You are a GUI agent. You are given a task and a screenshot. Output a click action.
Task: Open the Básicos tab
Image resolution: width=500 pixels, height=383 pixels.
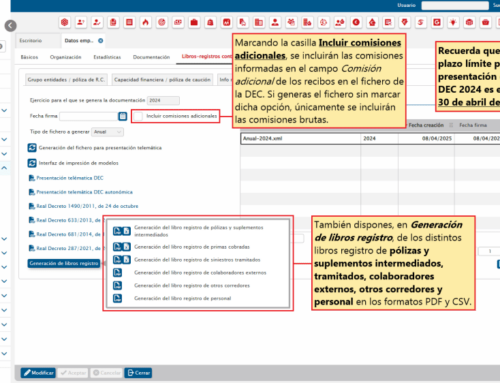click(x=29, y=57)
